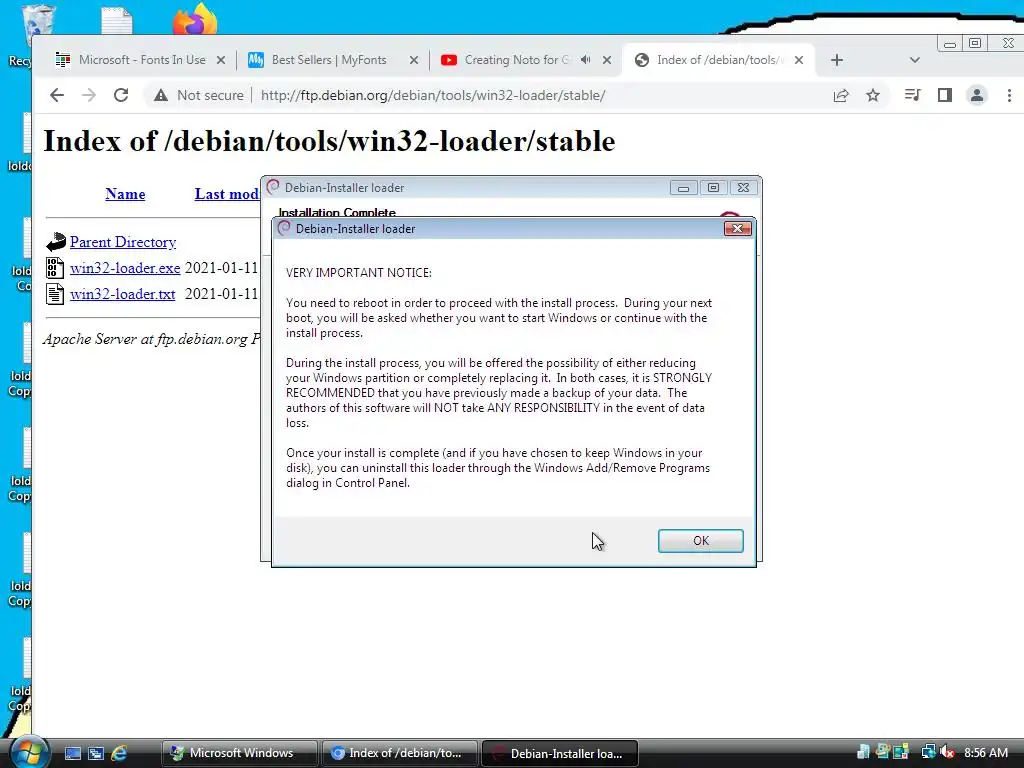Maximize the background Debian-Installer loader window
This screenshot has height=768, width=1024.
click(713, 188)
